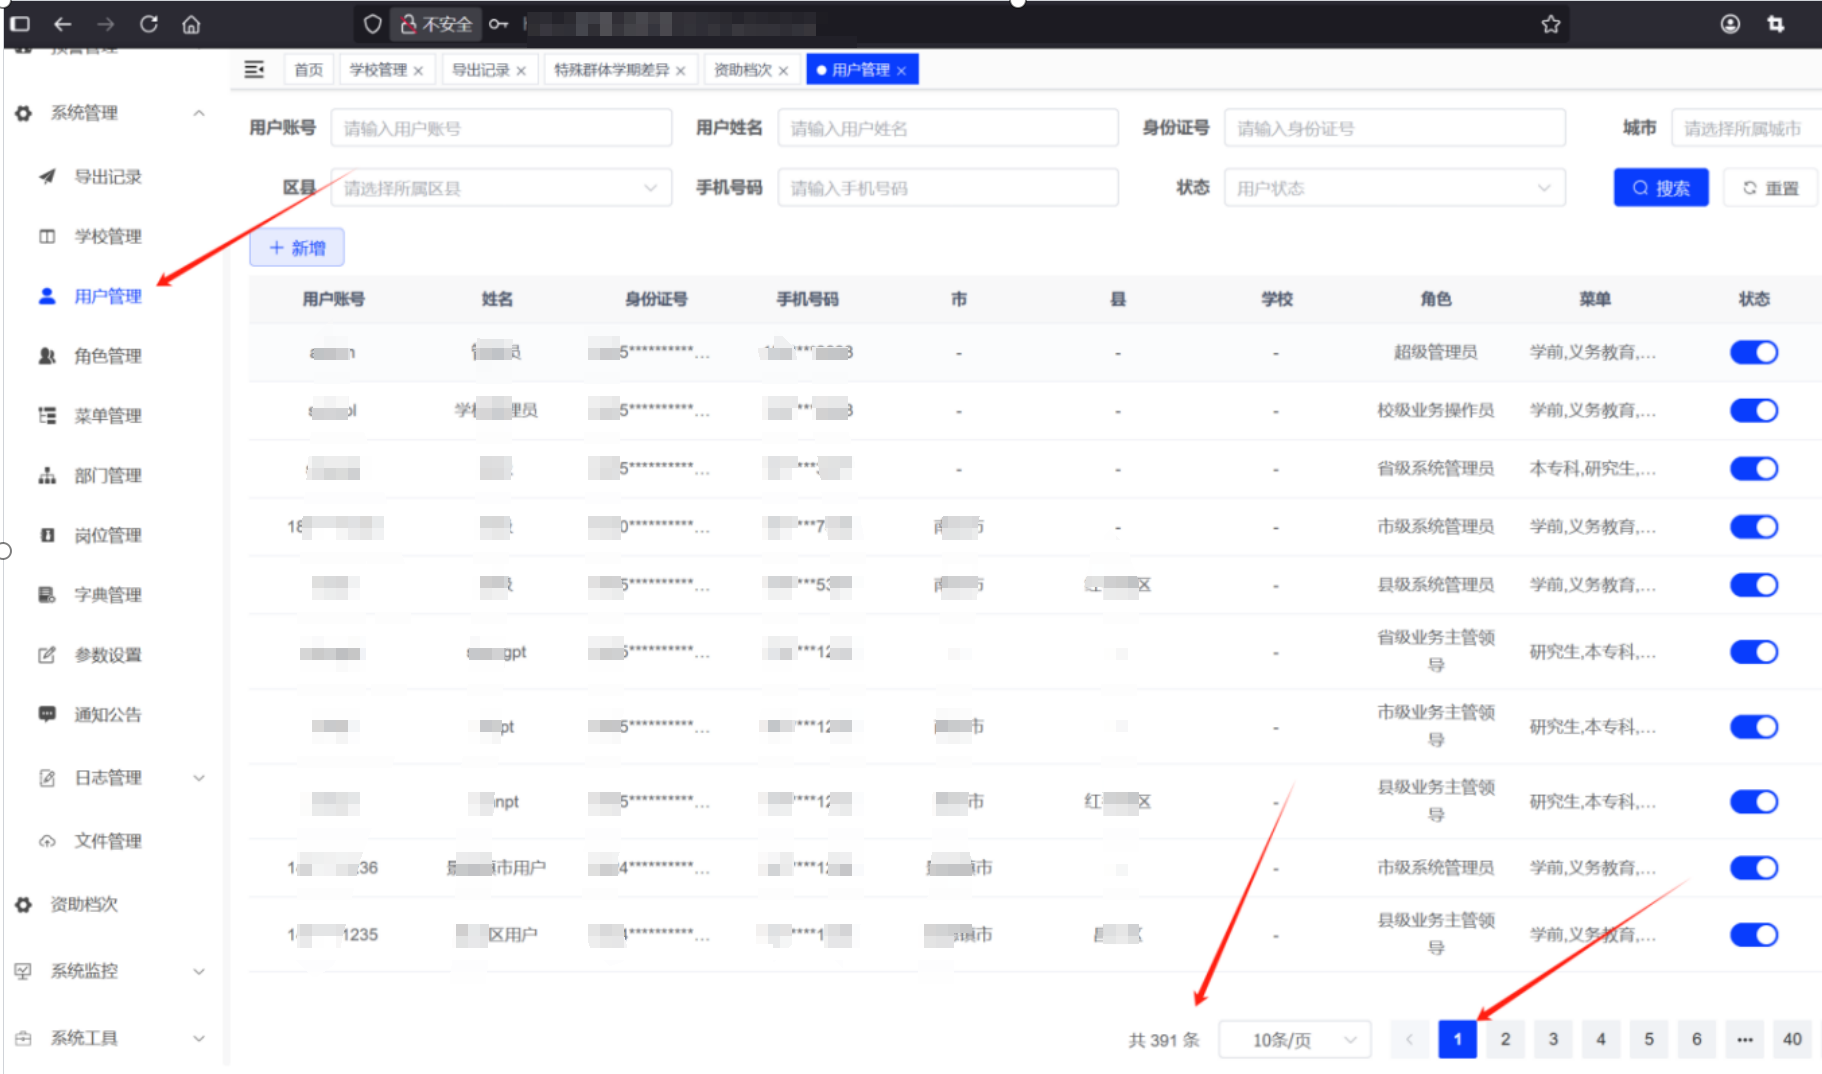Expand the 系统工具 menu

click(199, 1038)
